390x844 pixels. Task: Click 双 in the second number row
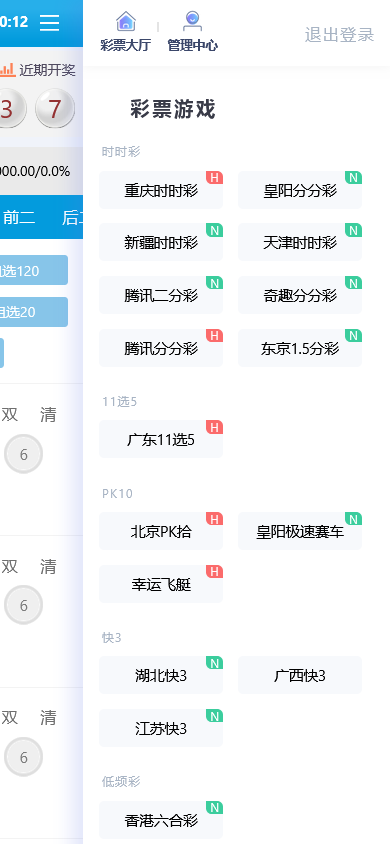click(x=10, y=566)
